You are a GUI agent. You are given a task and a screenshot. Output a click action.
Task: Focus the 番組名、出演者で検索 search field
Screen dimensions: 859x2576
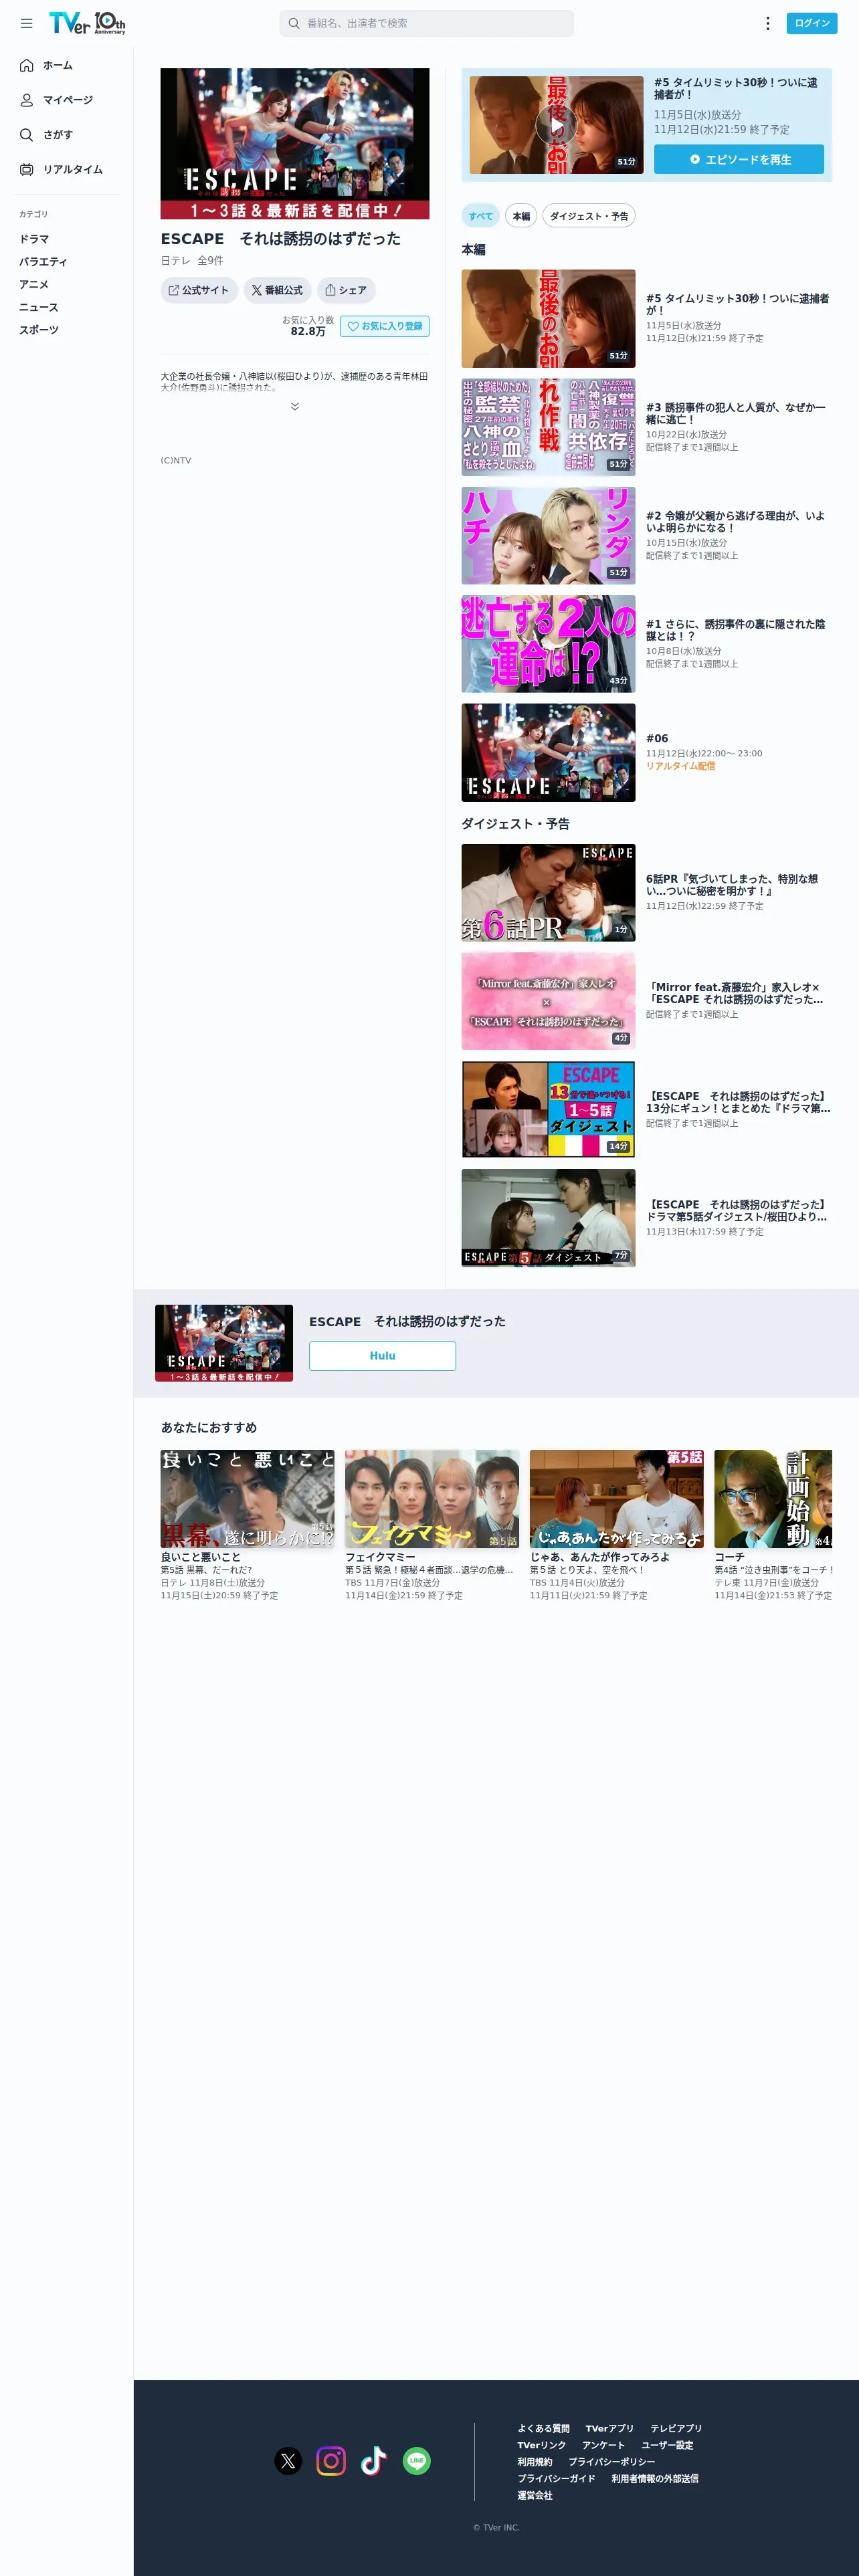(x=427, y=23)
